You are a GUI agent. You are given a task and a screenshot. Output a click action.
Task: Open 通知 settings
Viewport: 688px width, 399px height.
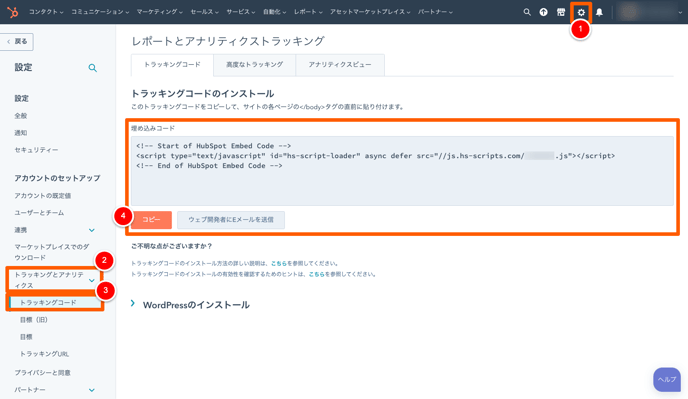coord(21,133)
